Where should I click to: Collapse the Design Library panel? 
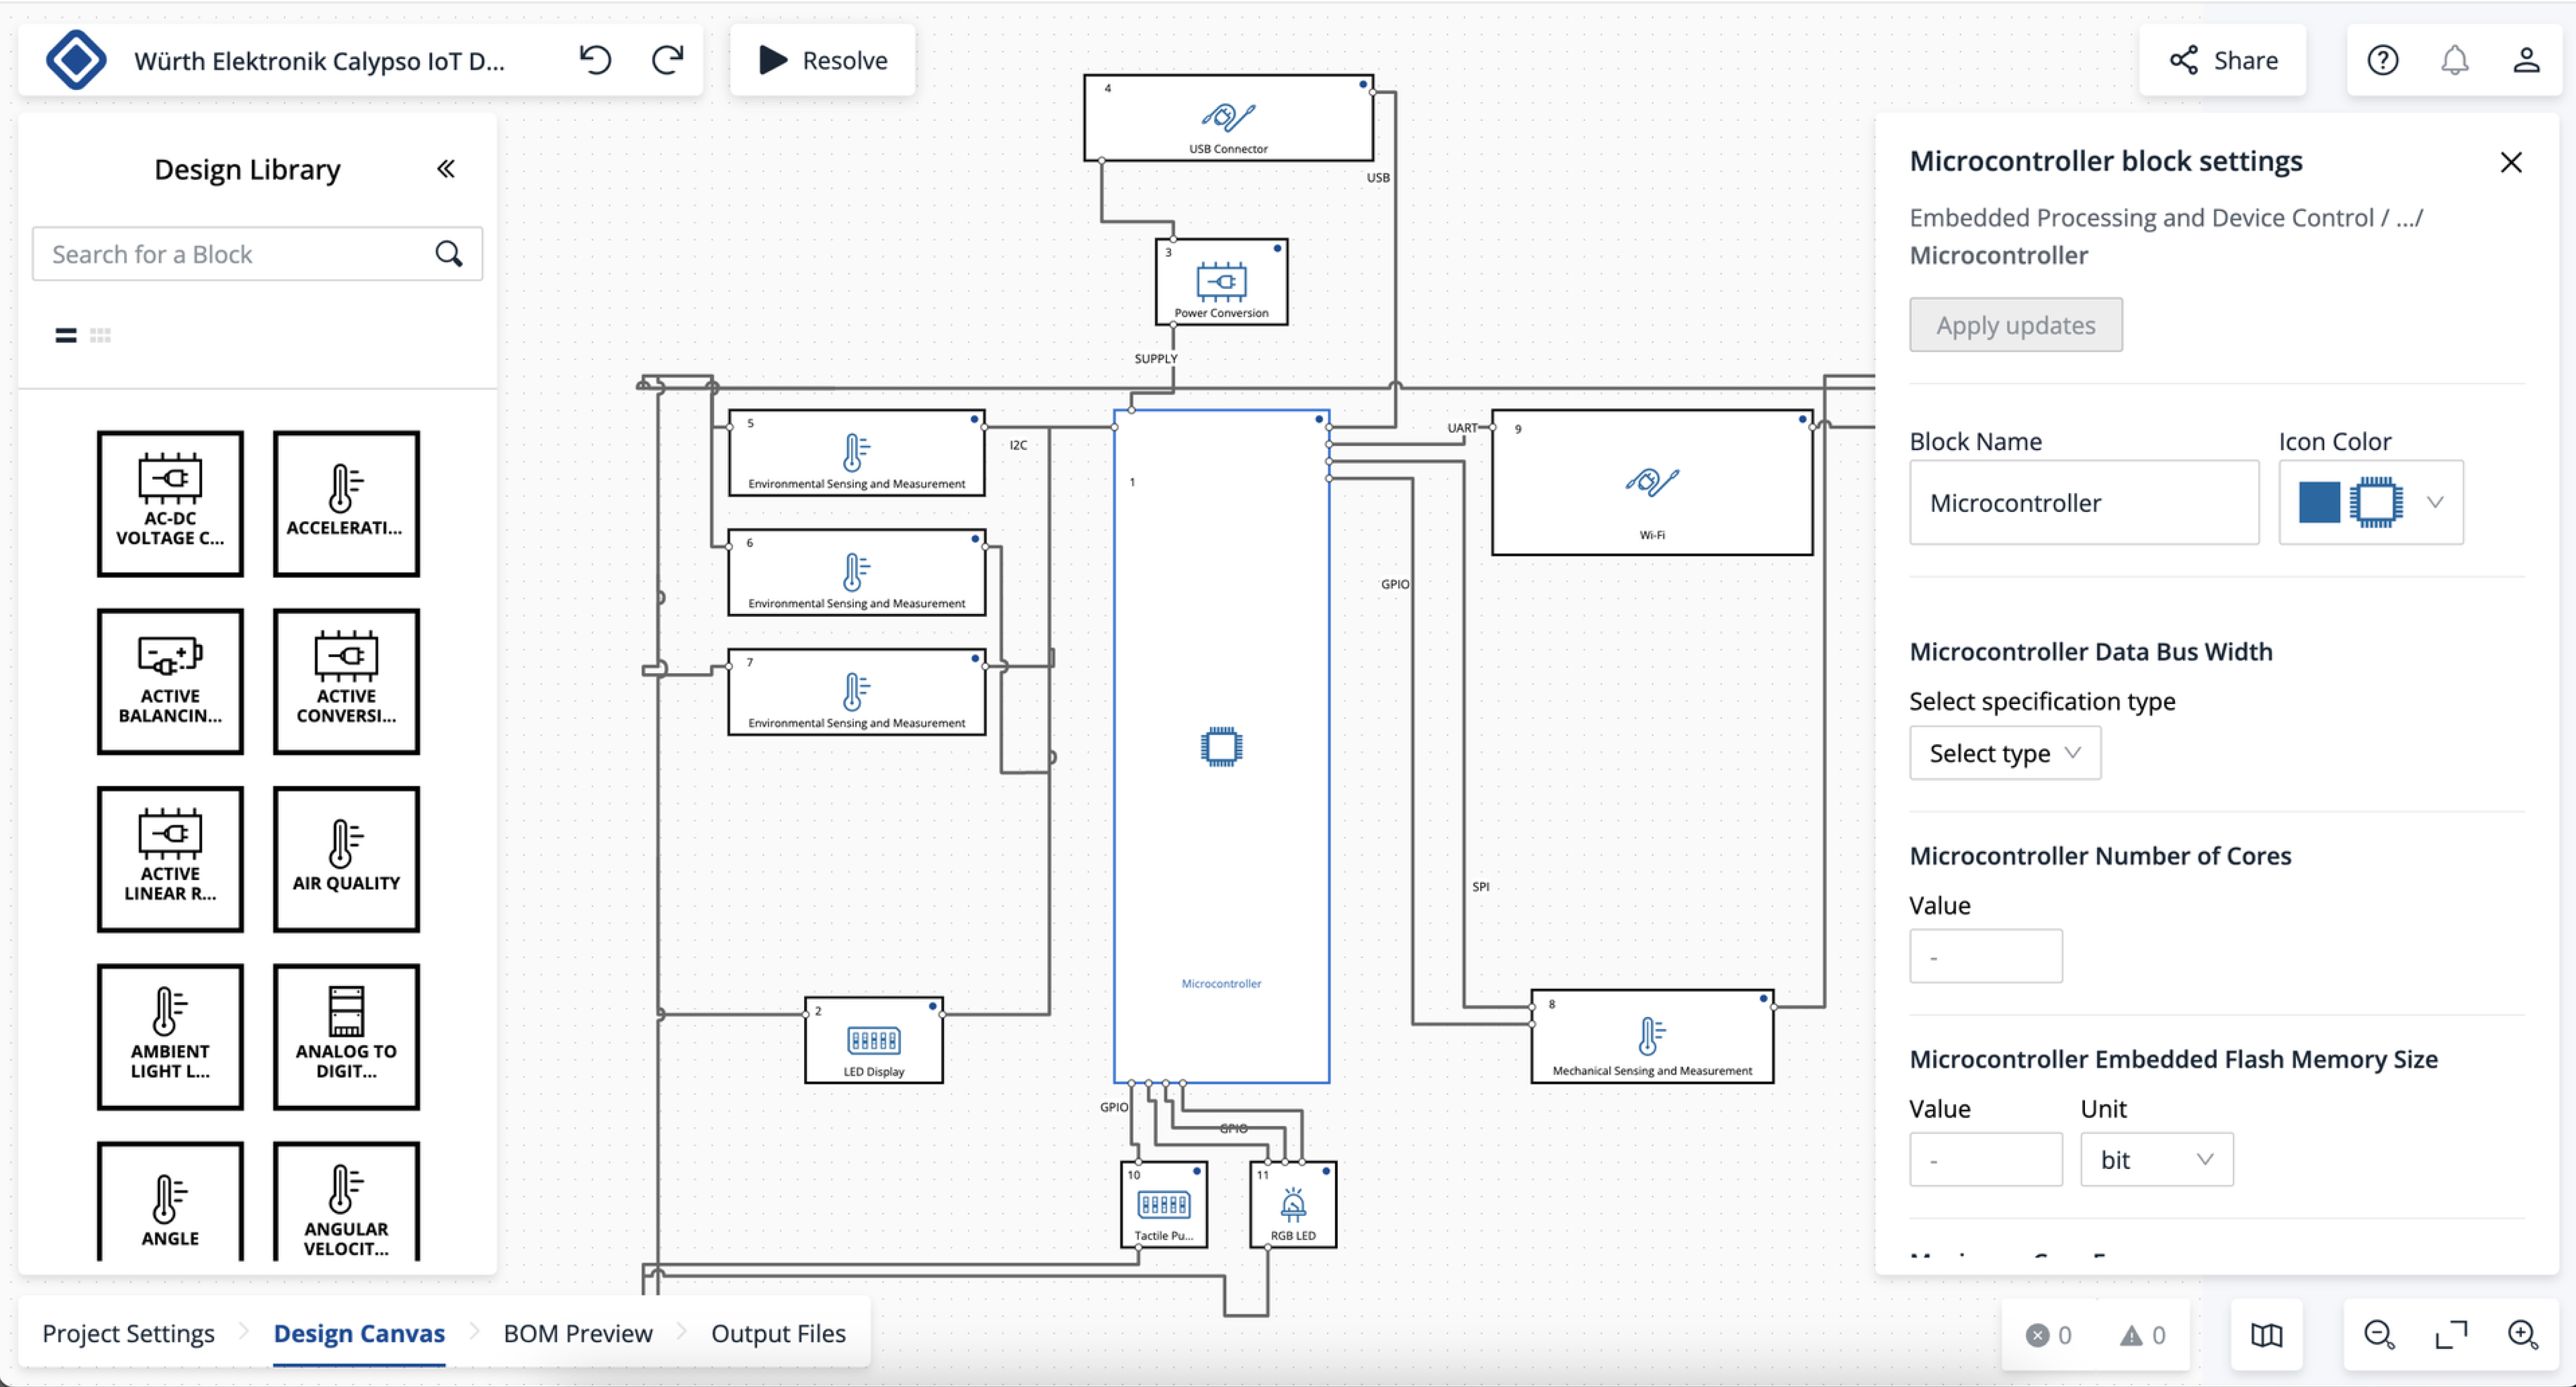(x=446, y=168)
